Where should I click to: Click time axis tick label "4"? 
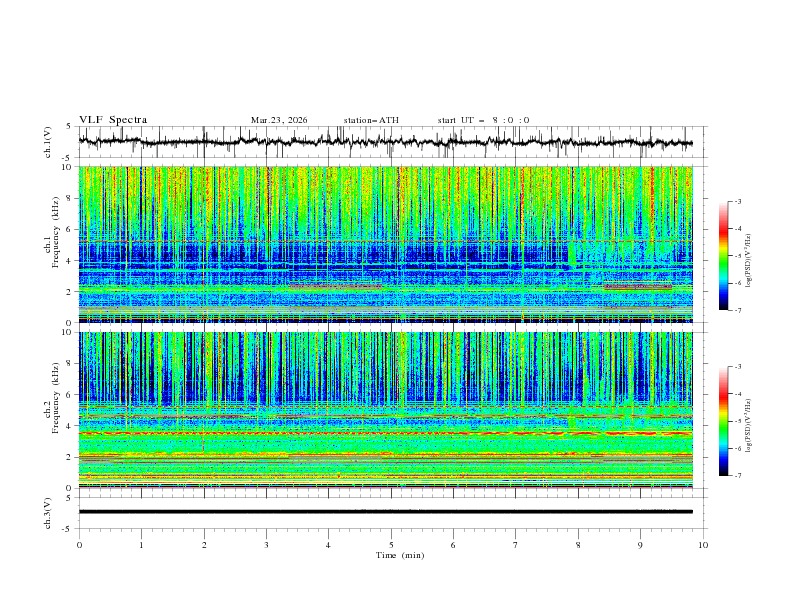click(x=328, y=545)
